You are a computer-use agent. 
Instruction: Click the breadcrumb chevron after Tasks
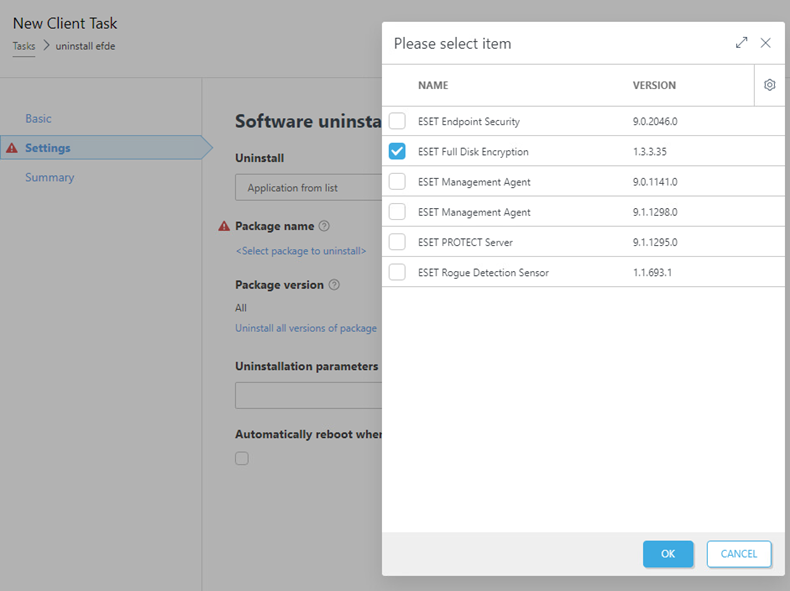[46, 45]
